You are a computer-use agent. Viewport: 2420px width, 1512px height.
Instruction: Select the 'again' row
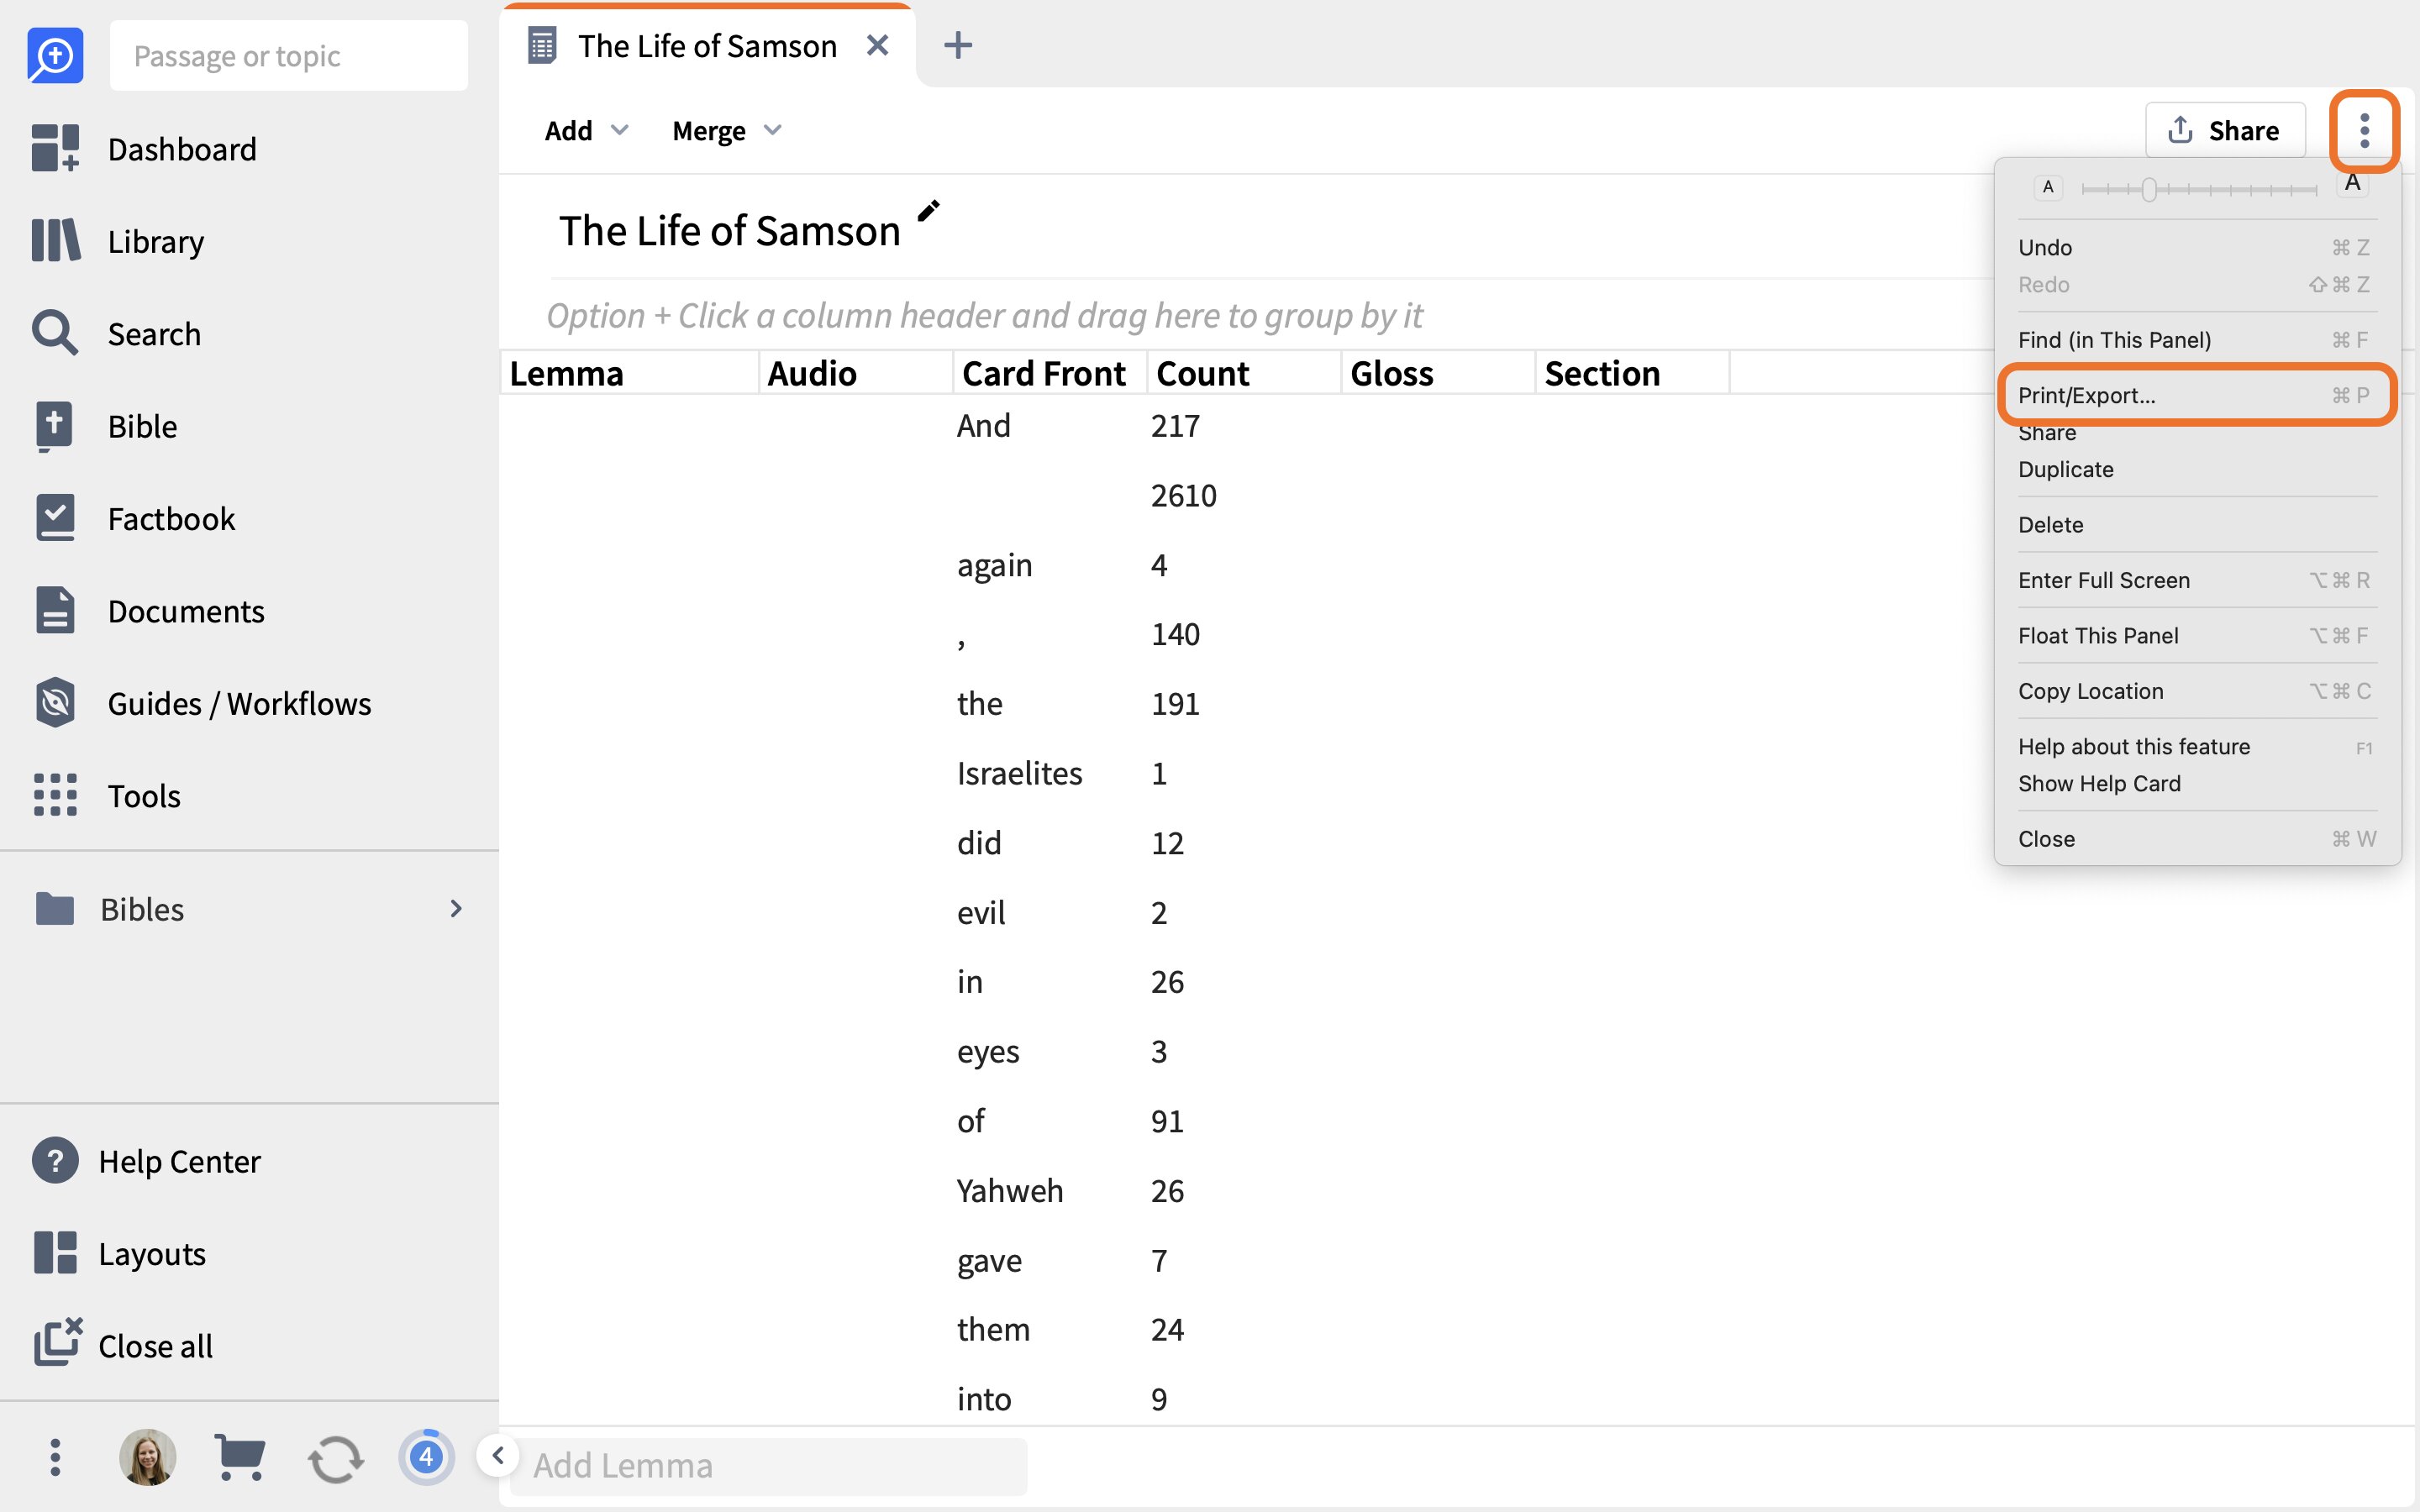point(994,565)
